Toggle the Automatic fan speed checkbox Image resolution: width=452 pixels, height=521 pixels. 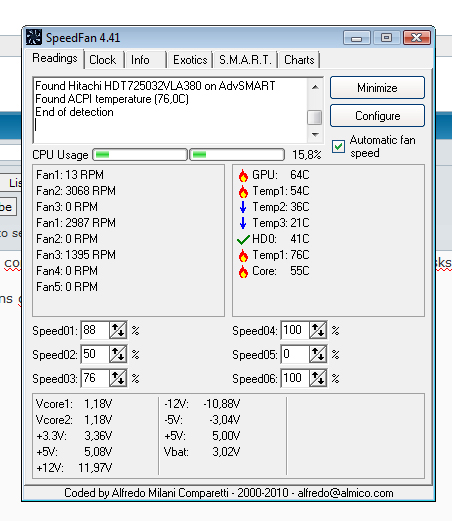[338, 146]
